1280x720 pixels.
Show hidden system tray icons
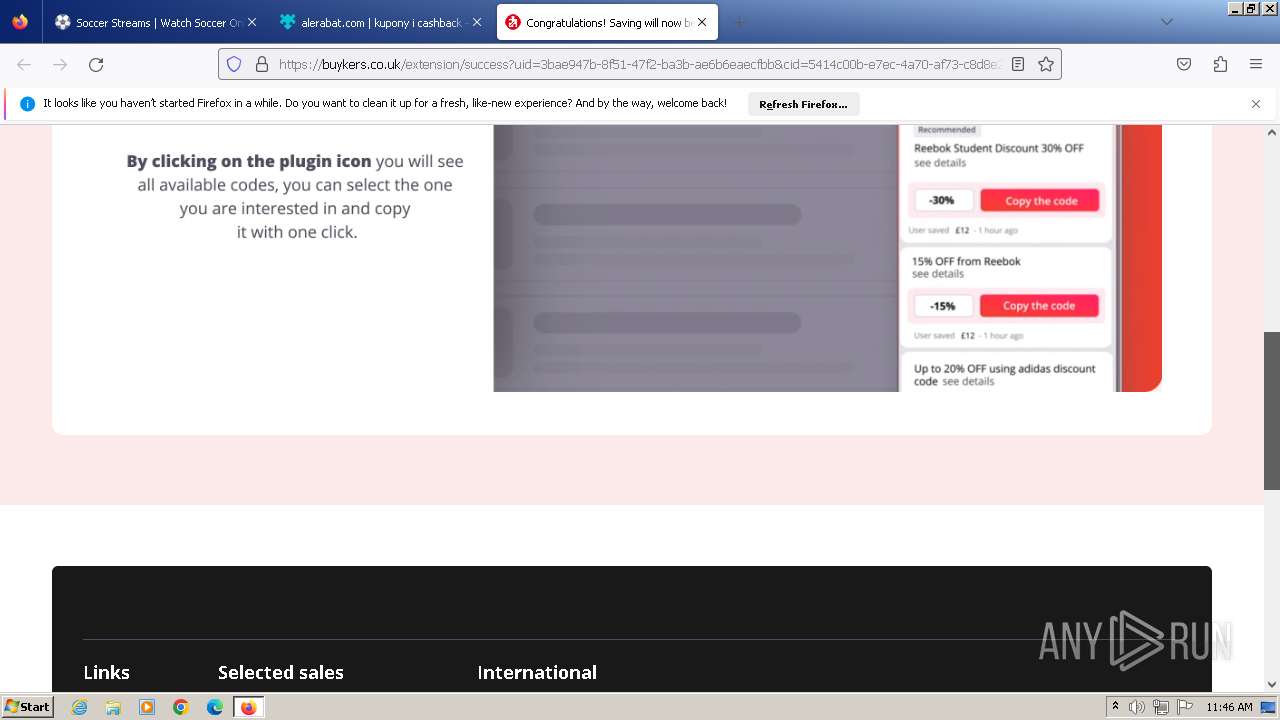point(1115,707)
